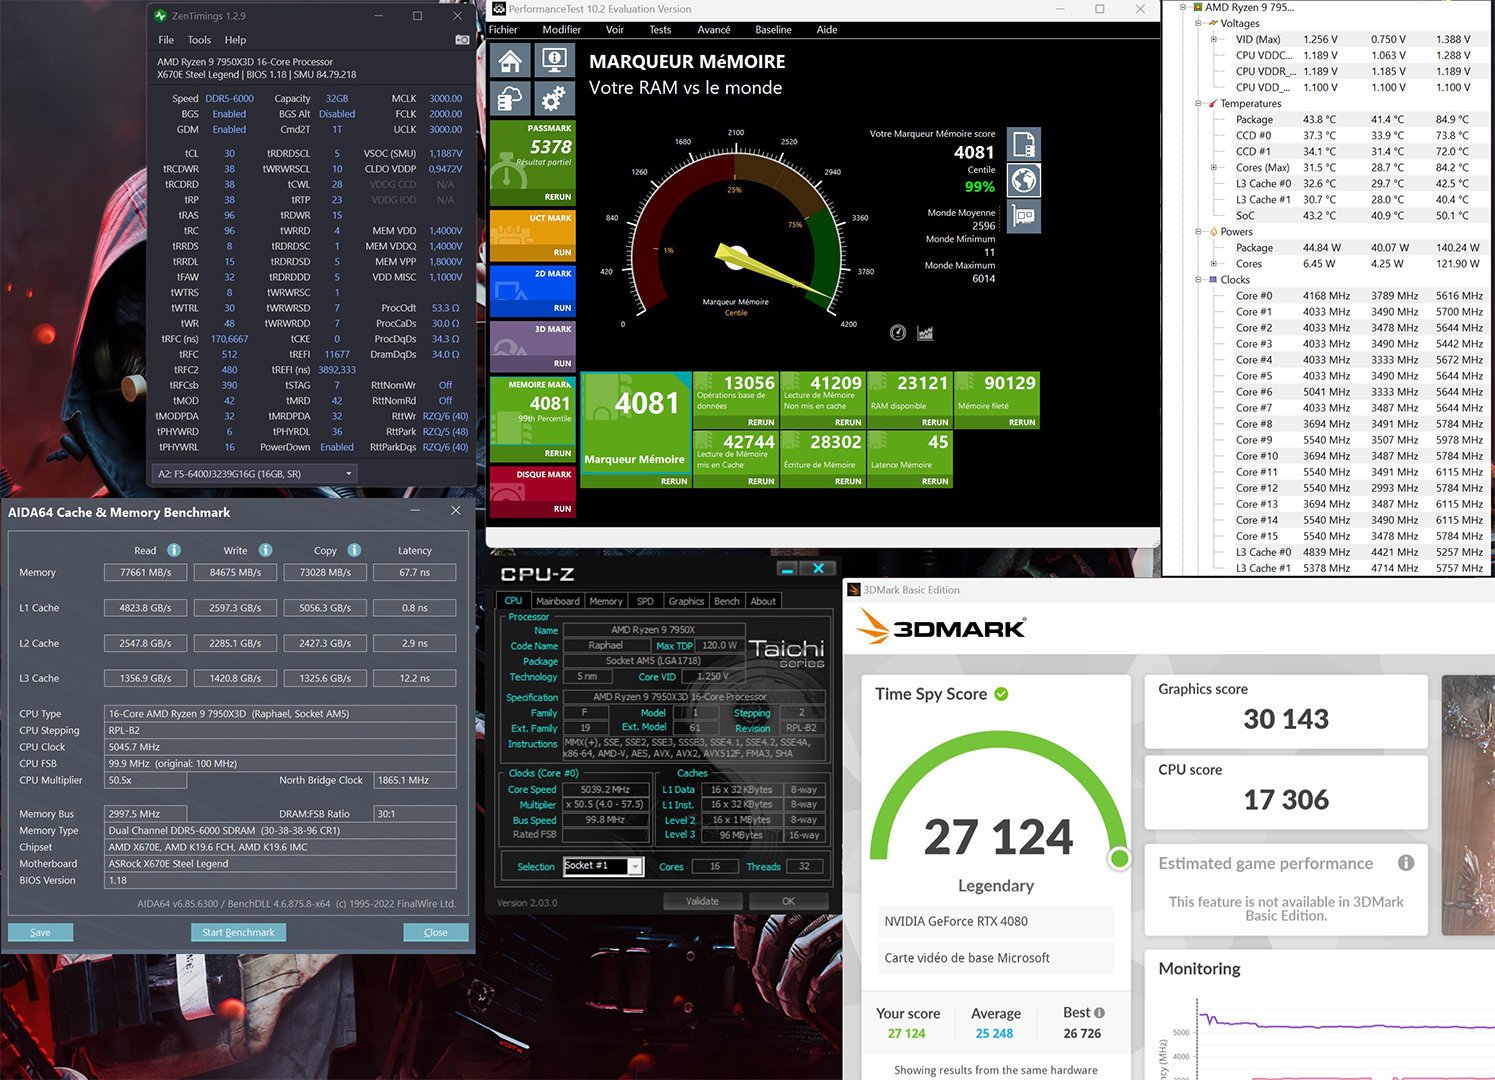Click the Home icon in PerformanceTest
The width and height of the screenshot is (1495, 1080).
(x=510, y=61)
